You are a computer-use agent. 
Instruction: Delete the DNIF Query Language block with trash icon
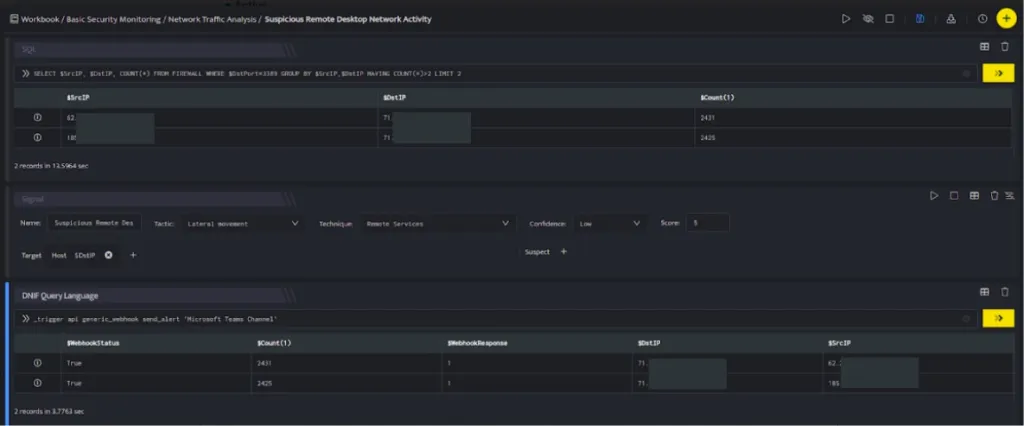coord(1004,292)
